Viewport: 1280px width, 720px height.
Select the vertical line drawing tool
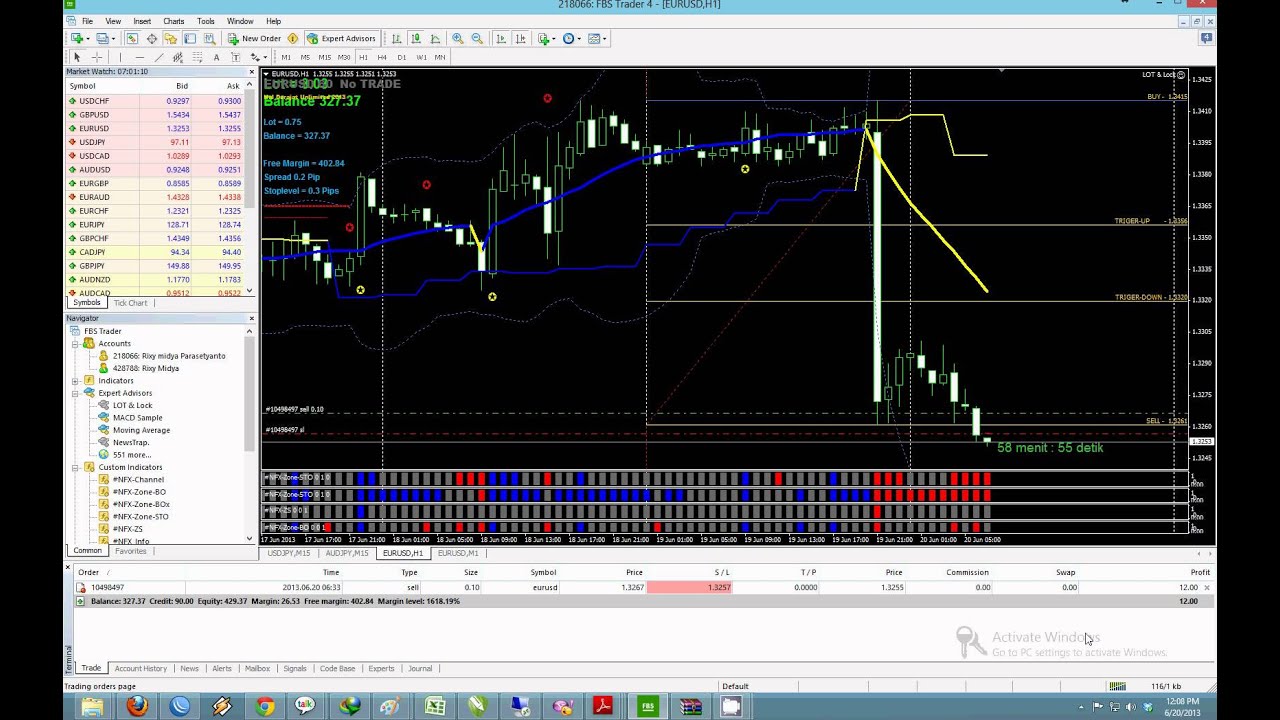click(x=120, y=57)
